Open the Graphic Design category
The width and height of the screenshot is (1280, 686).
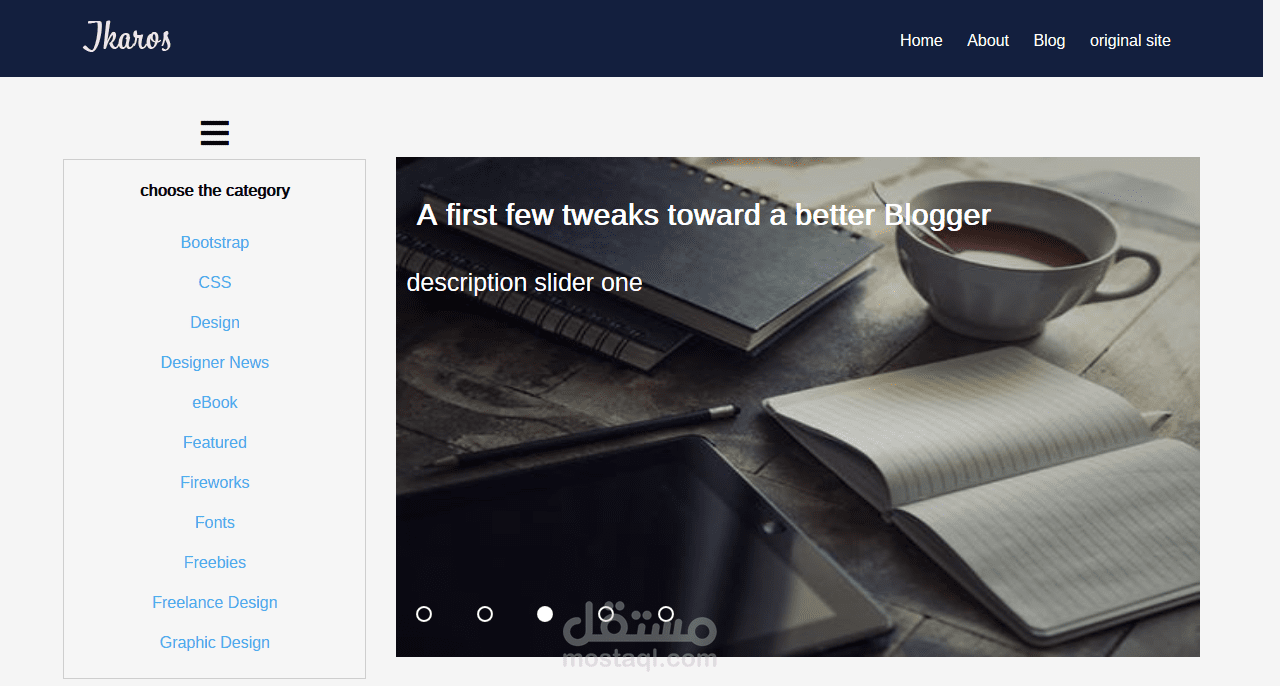(215, 643)
